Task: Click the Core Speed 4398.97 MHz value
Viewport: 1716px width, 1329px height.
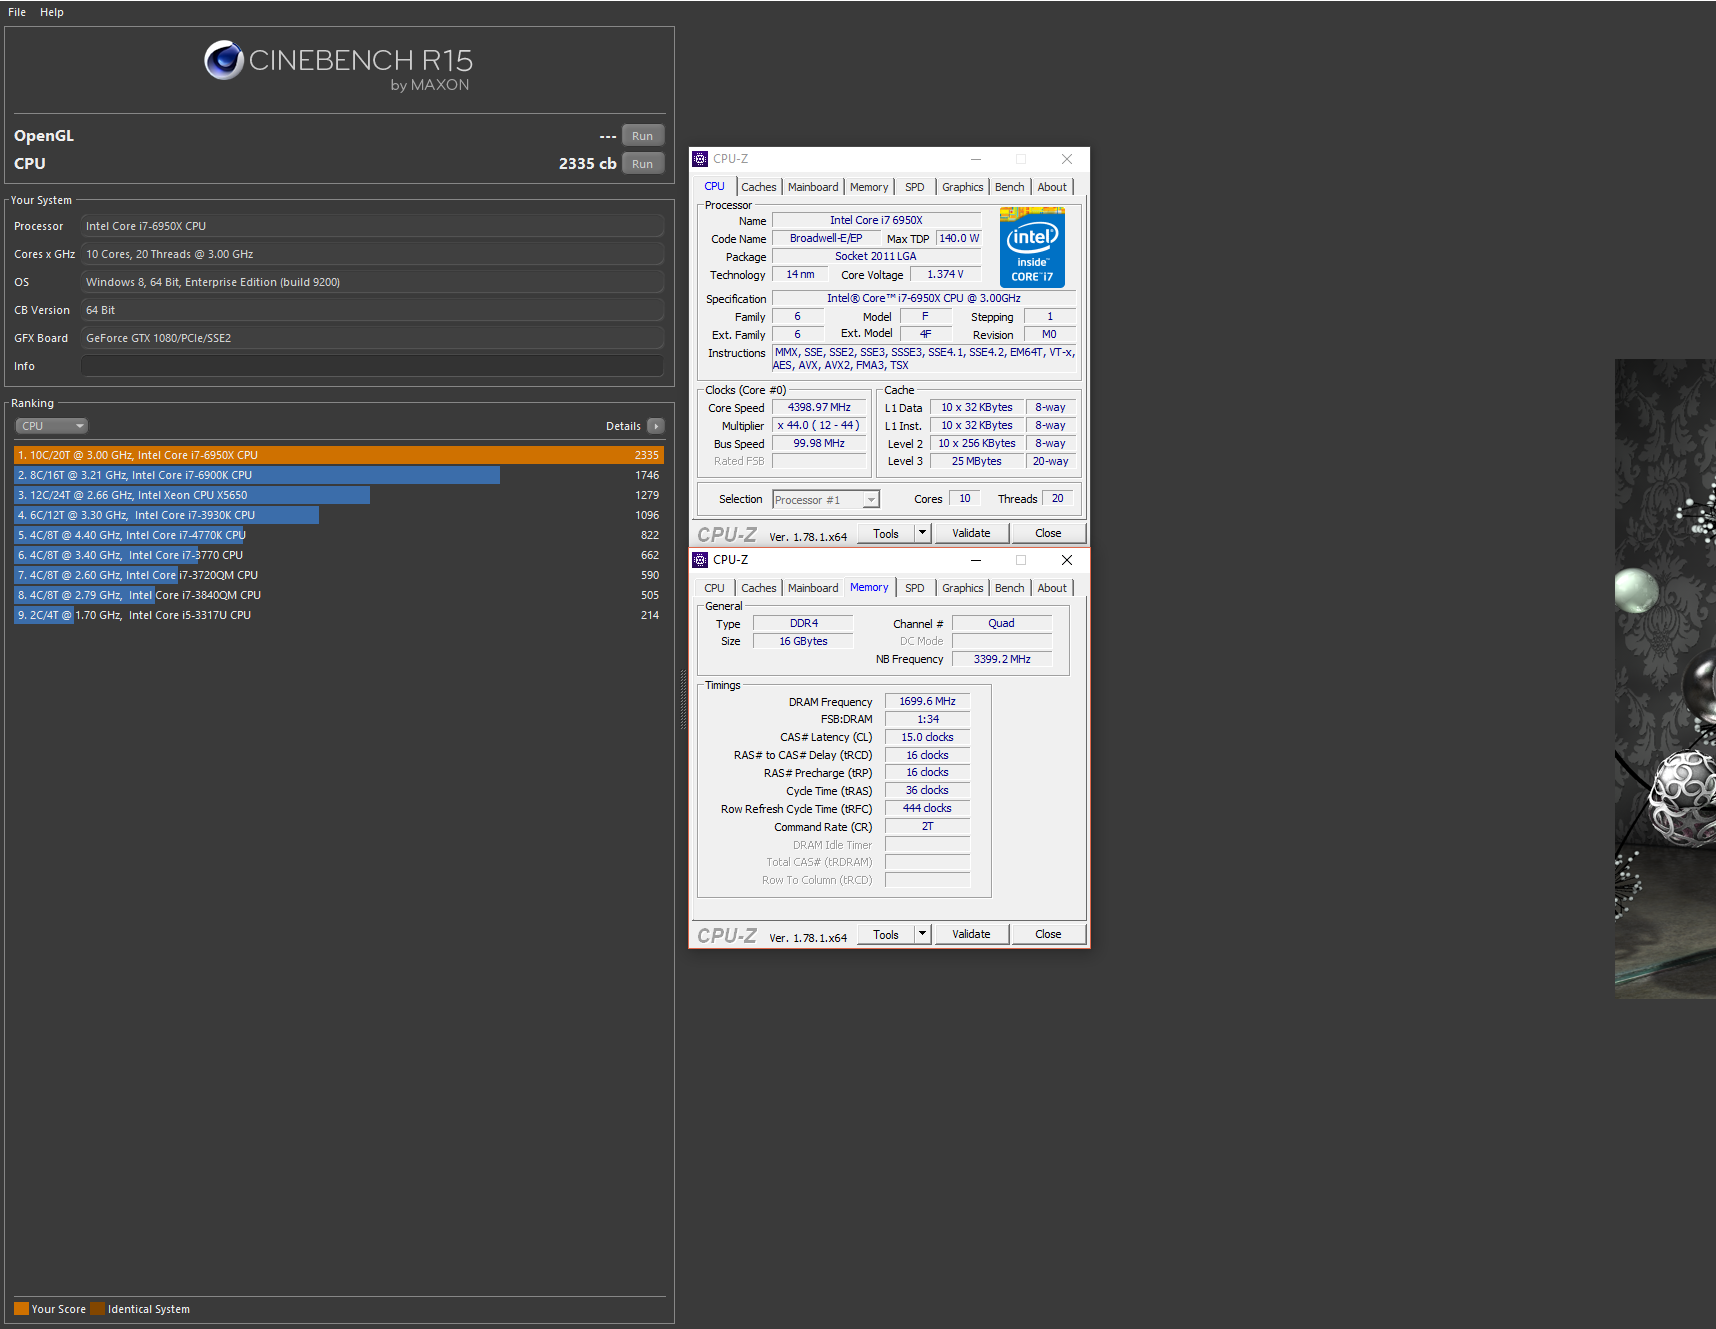Action: pos(819,408)
